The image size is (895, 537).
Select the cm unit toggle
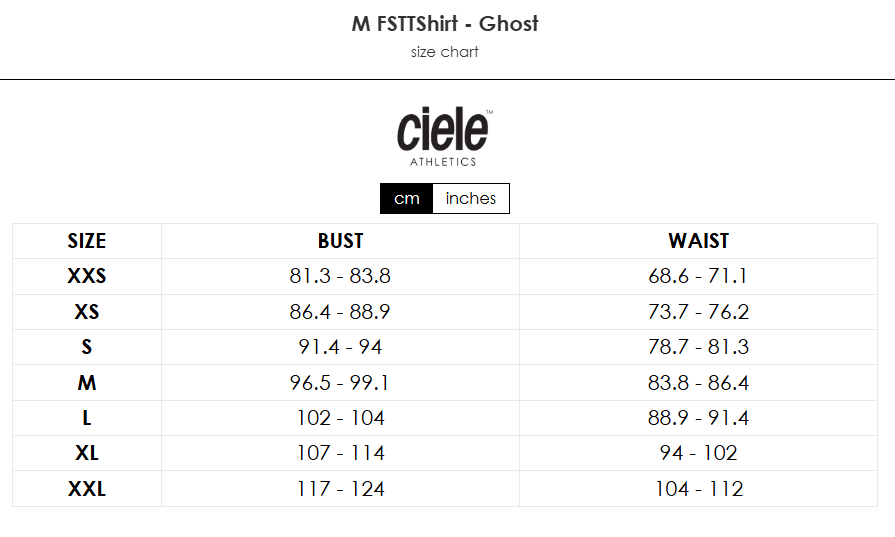(406, 199)
